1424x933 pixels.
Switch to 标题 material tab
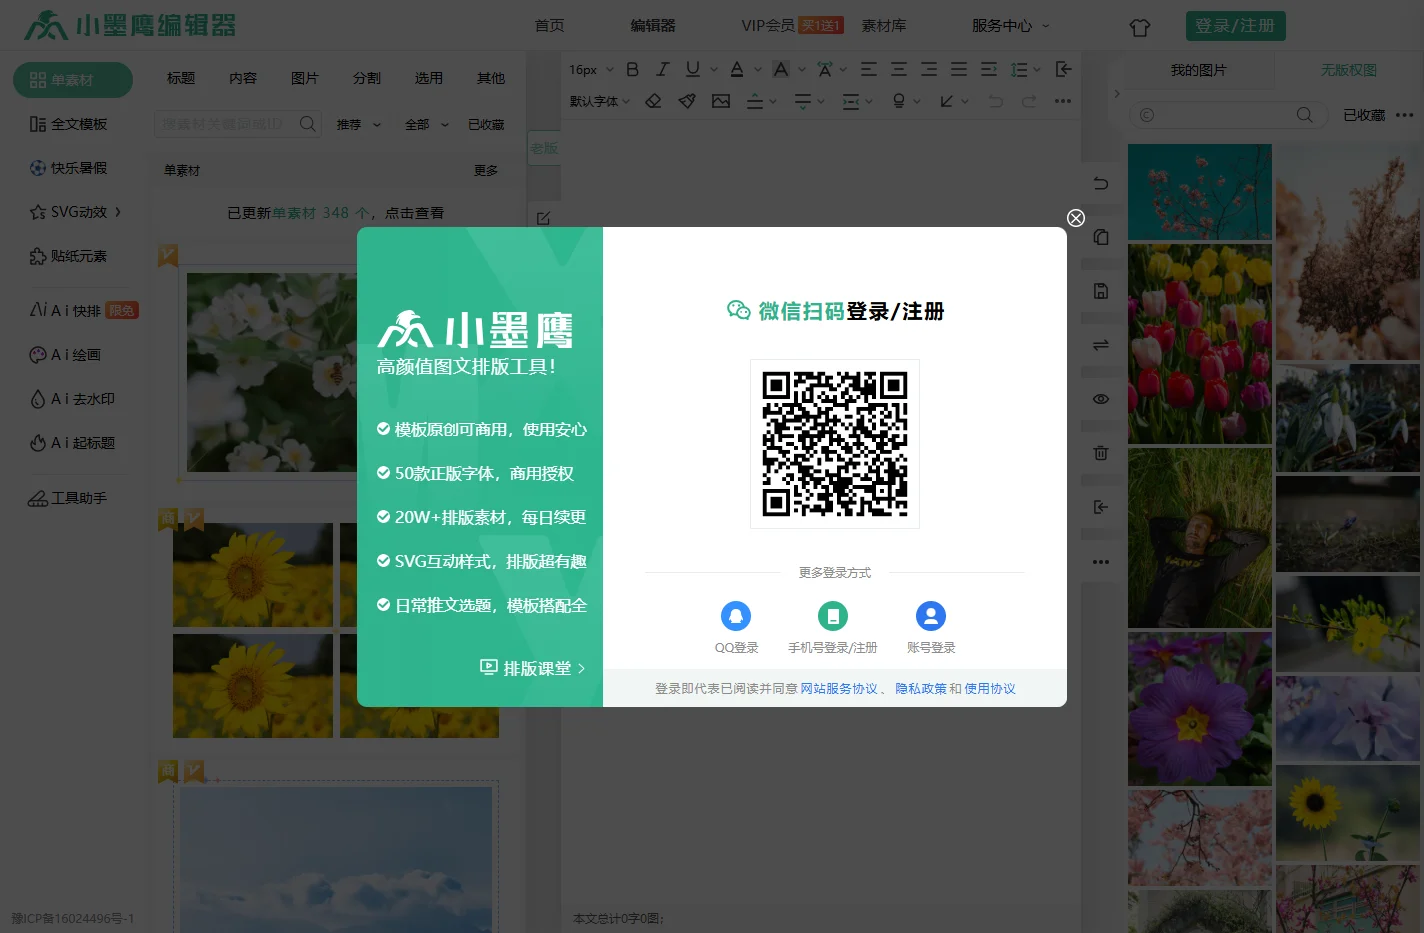181,78
